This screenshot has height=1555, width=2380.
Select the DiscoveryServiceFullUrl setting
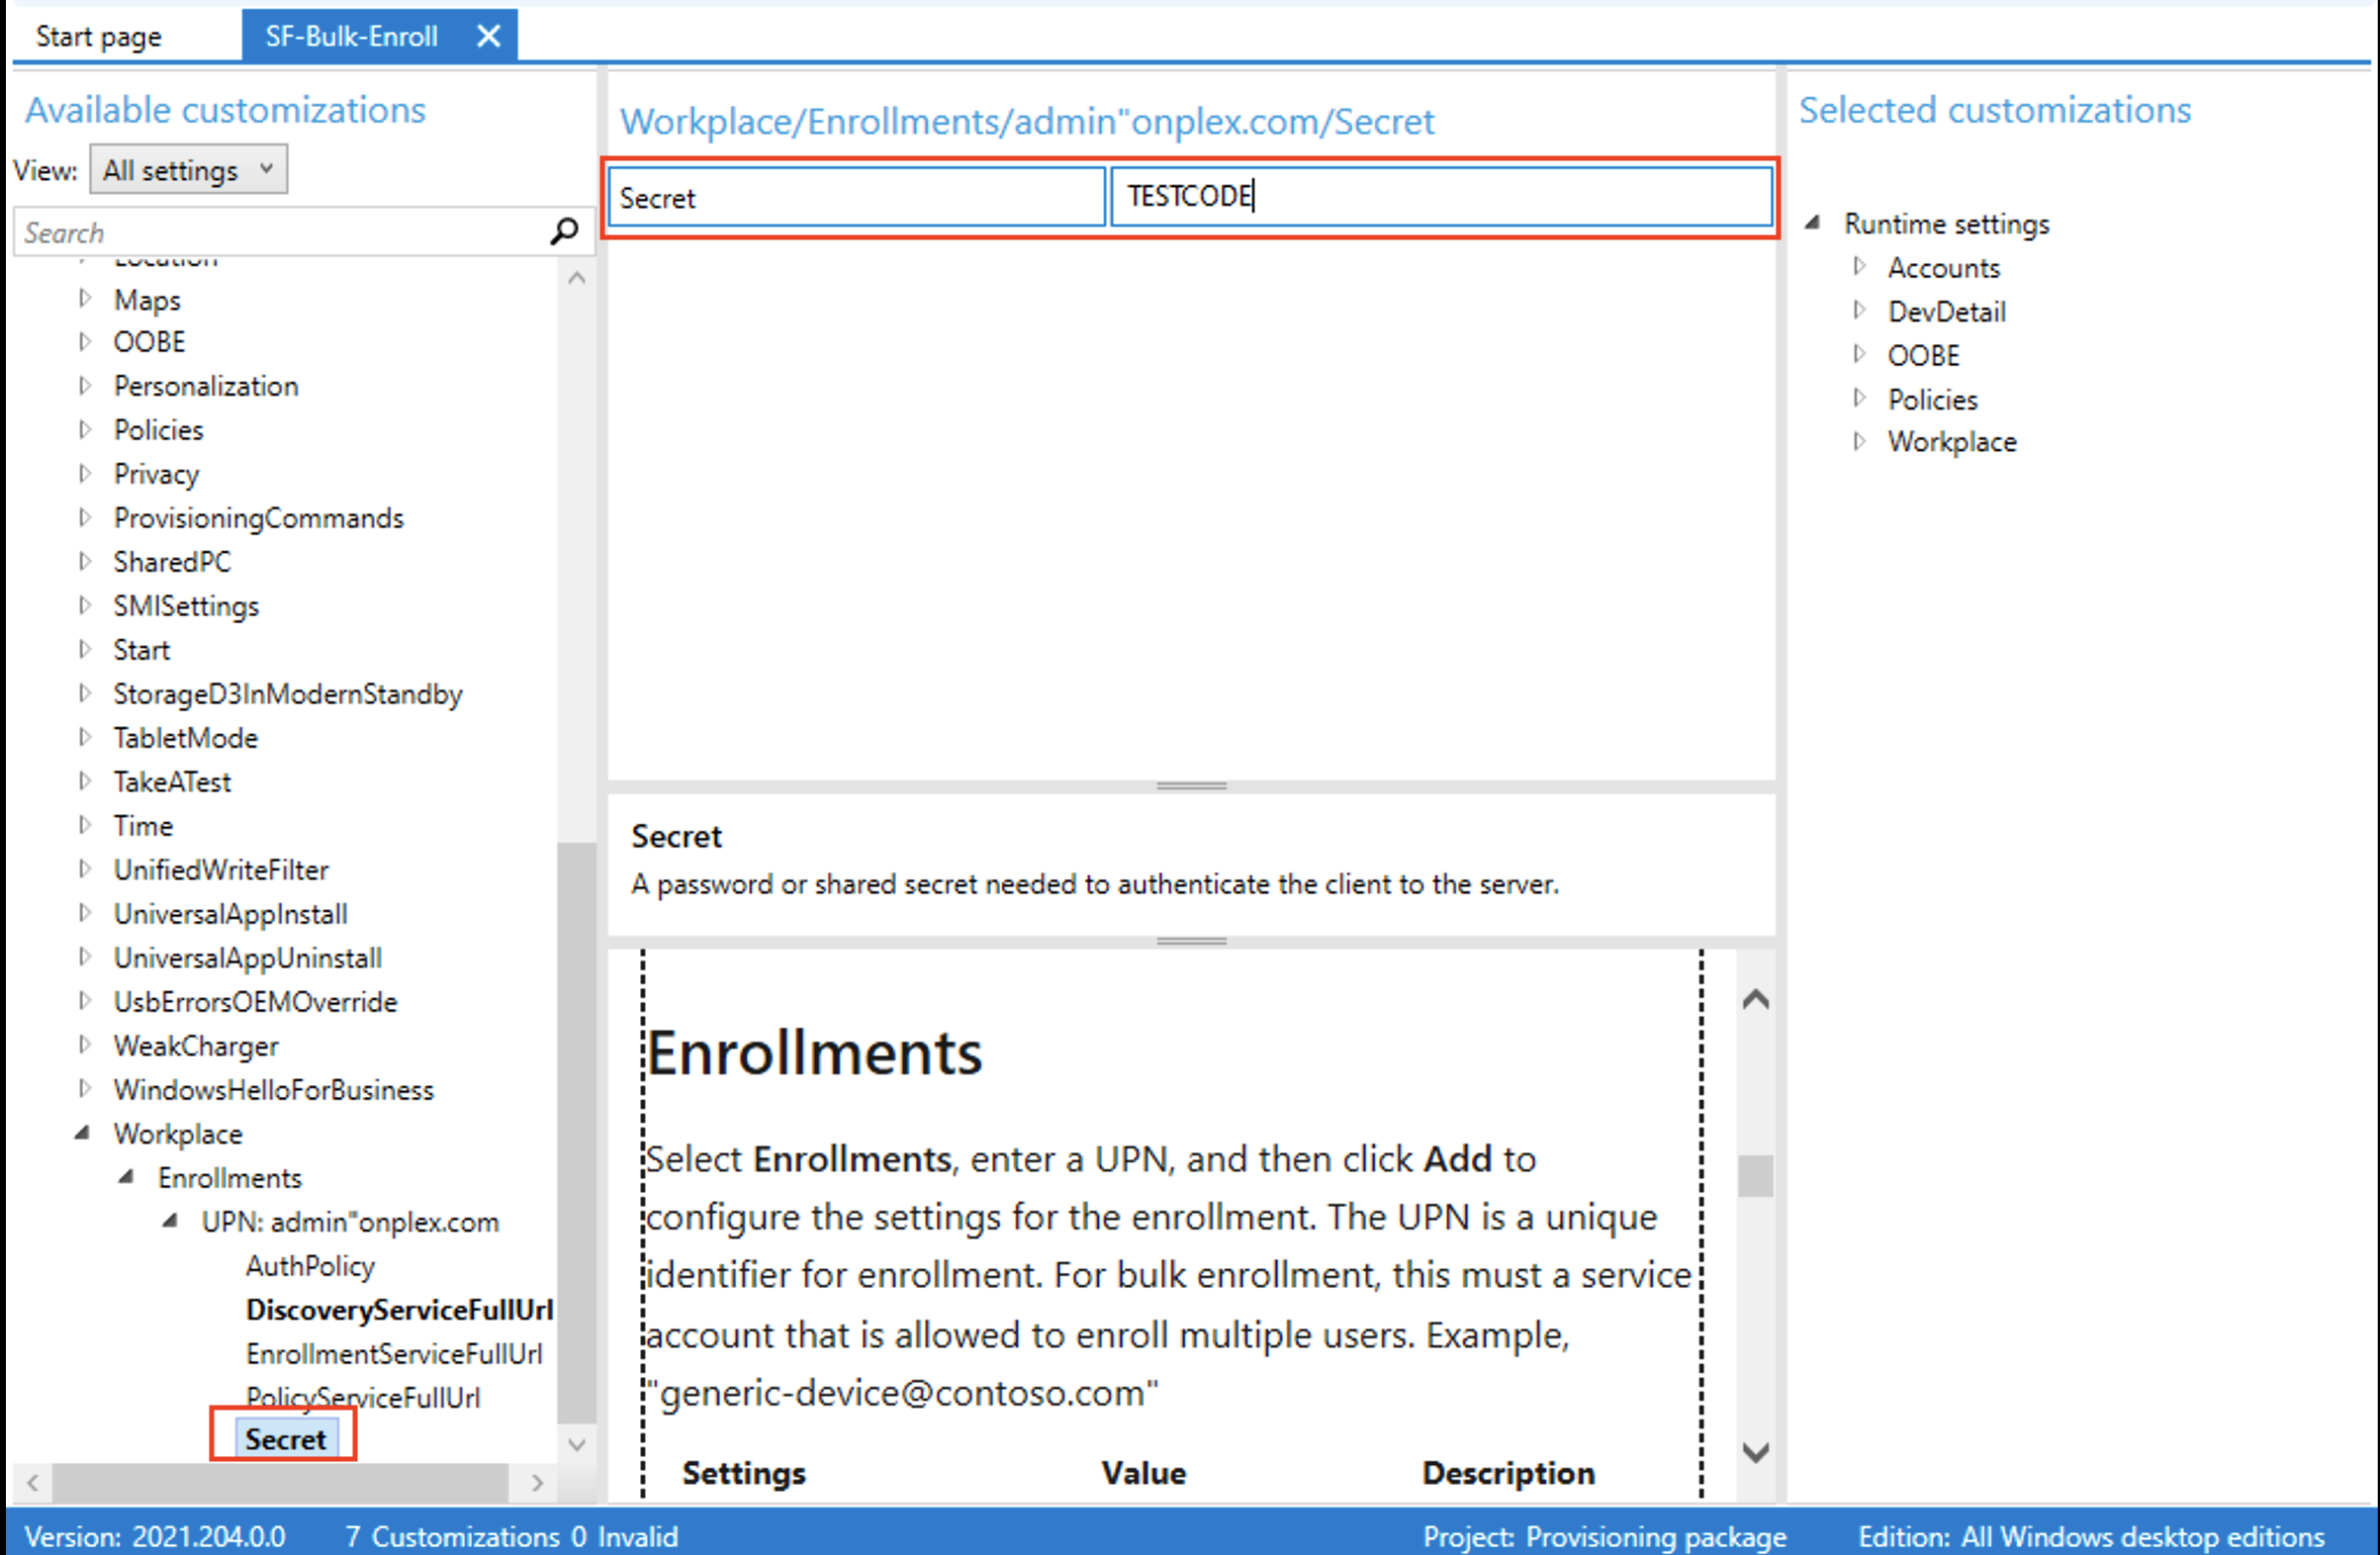[399, 1309]
